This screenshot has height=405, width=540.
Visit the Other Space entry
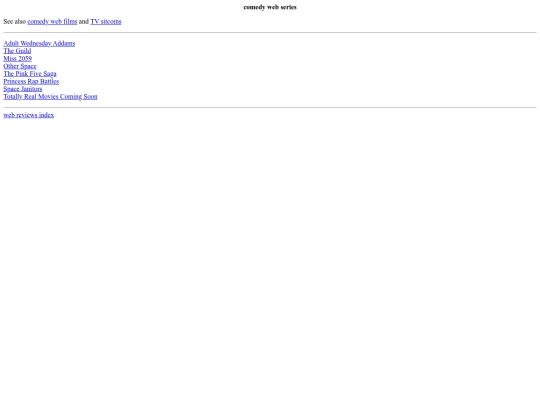click(x=20, y=66)
